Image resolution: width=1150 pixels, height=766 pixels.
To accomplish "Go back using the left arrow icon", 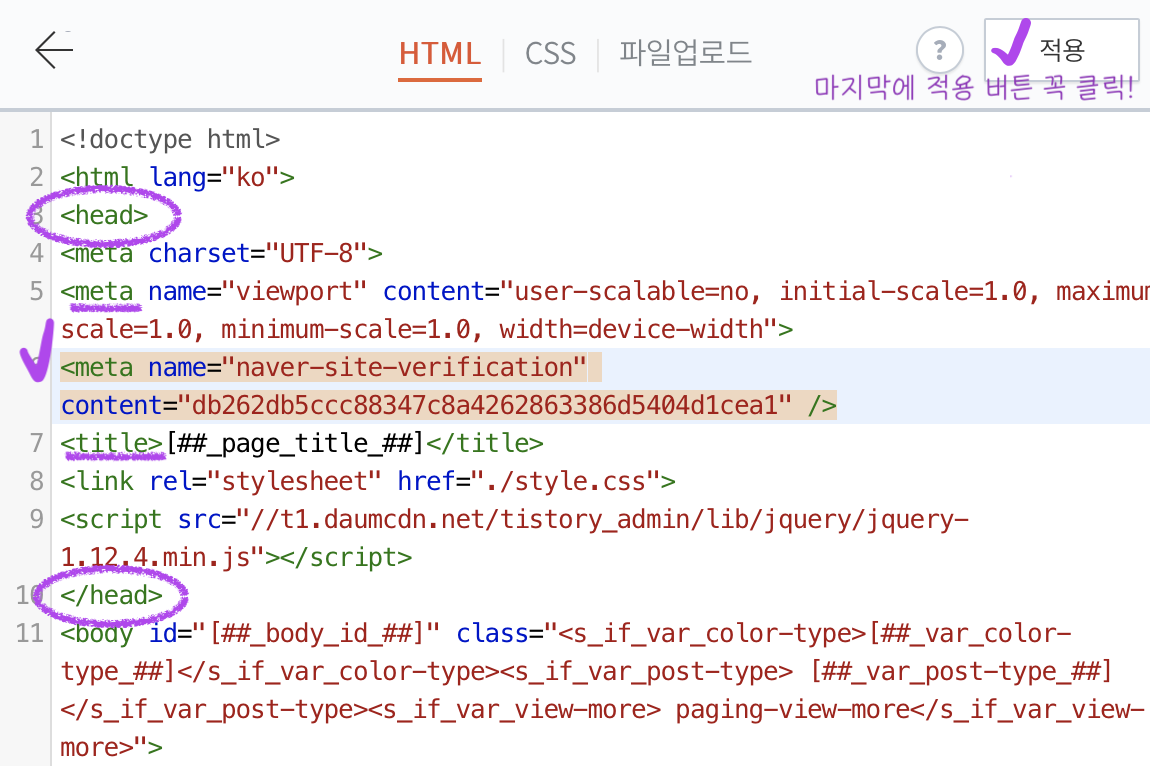I will [x=54, y=50].
